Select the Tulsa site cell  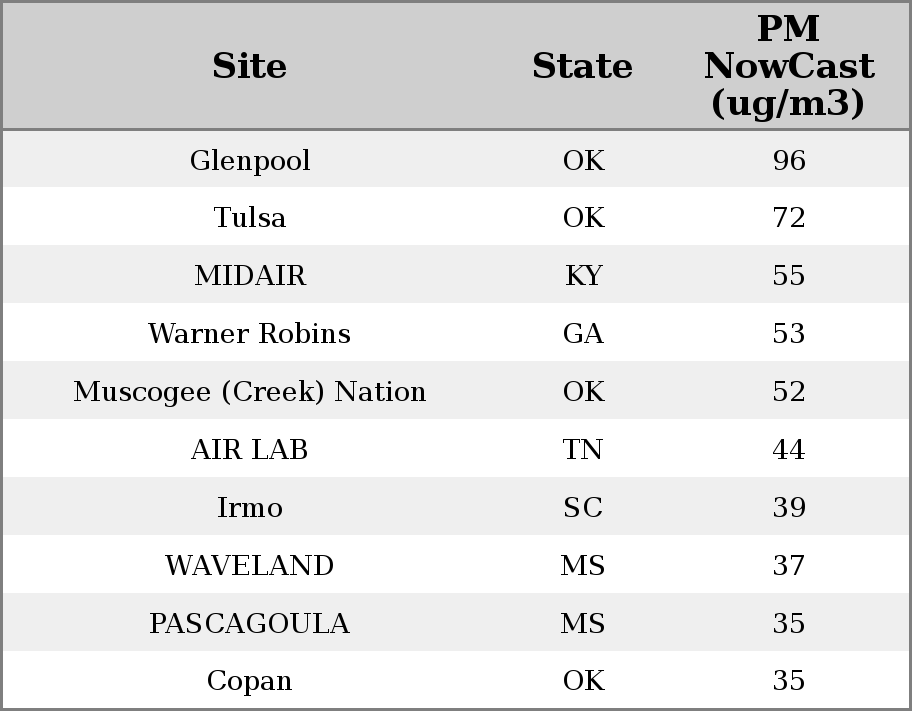coord(250,218)
